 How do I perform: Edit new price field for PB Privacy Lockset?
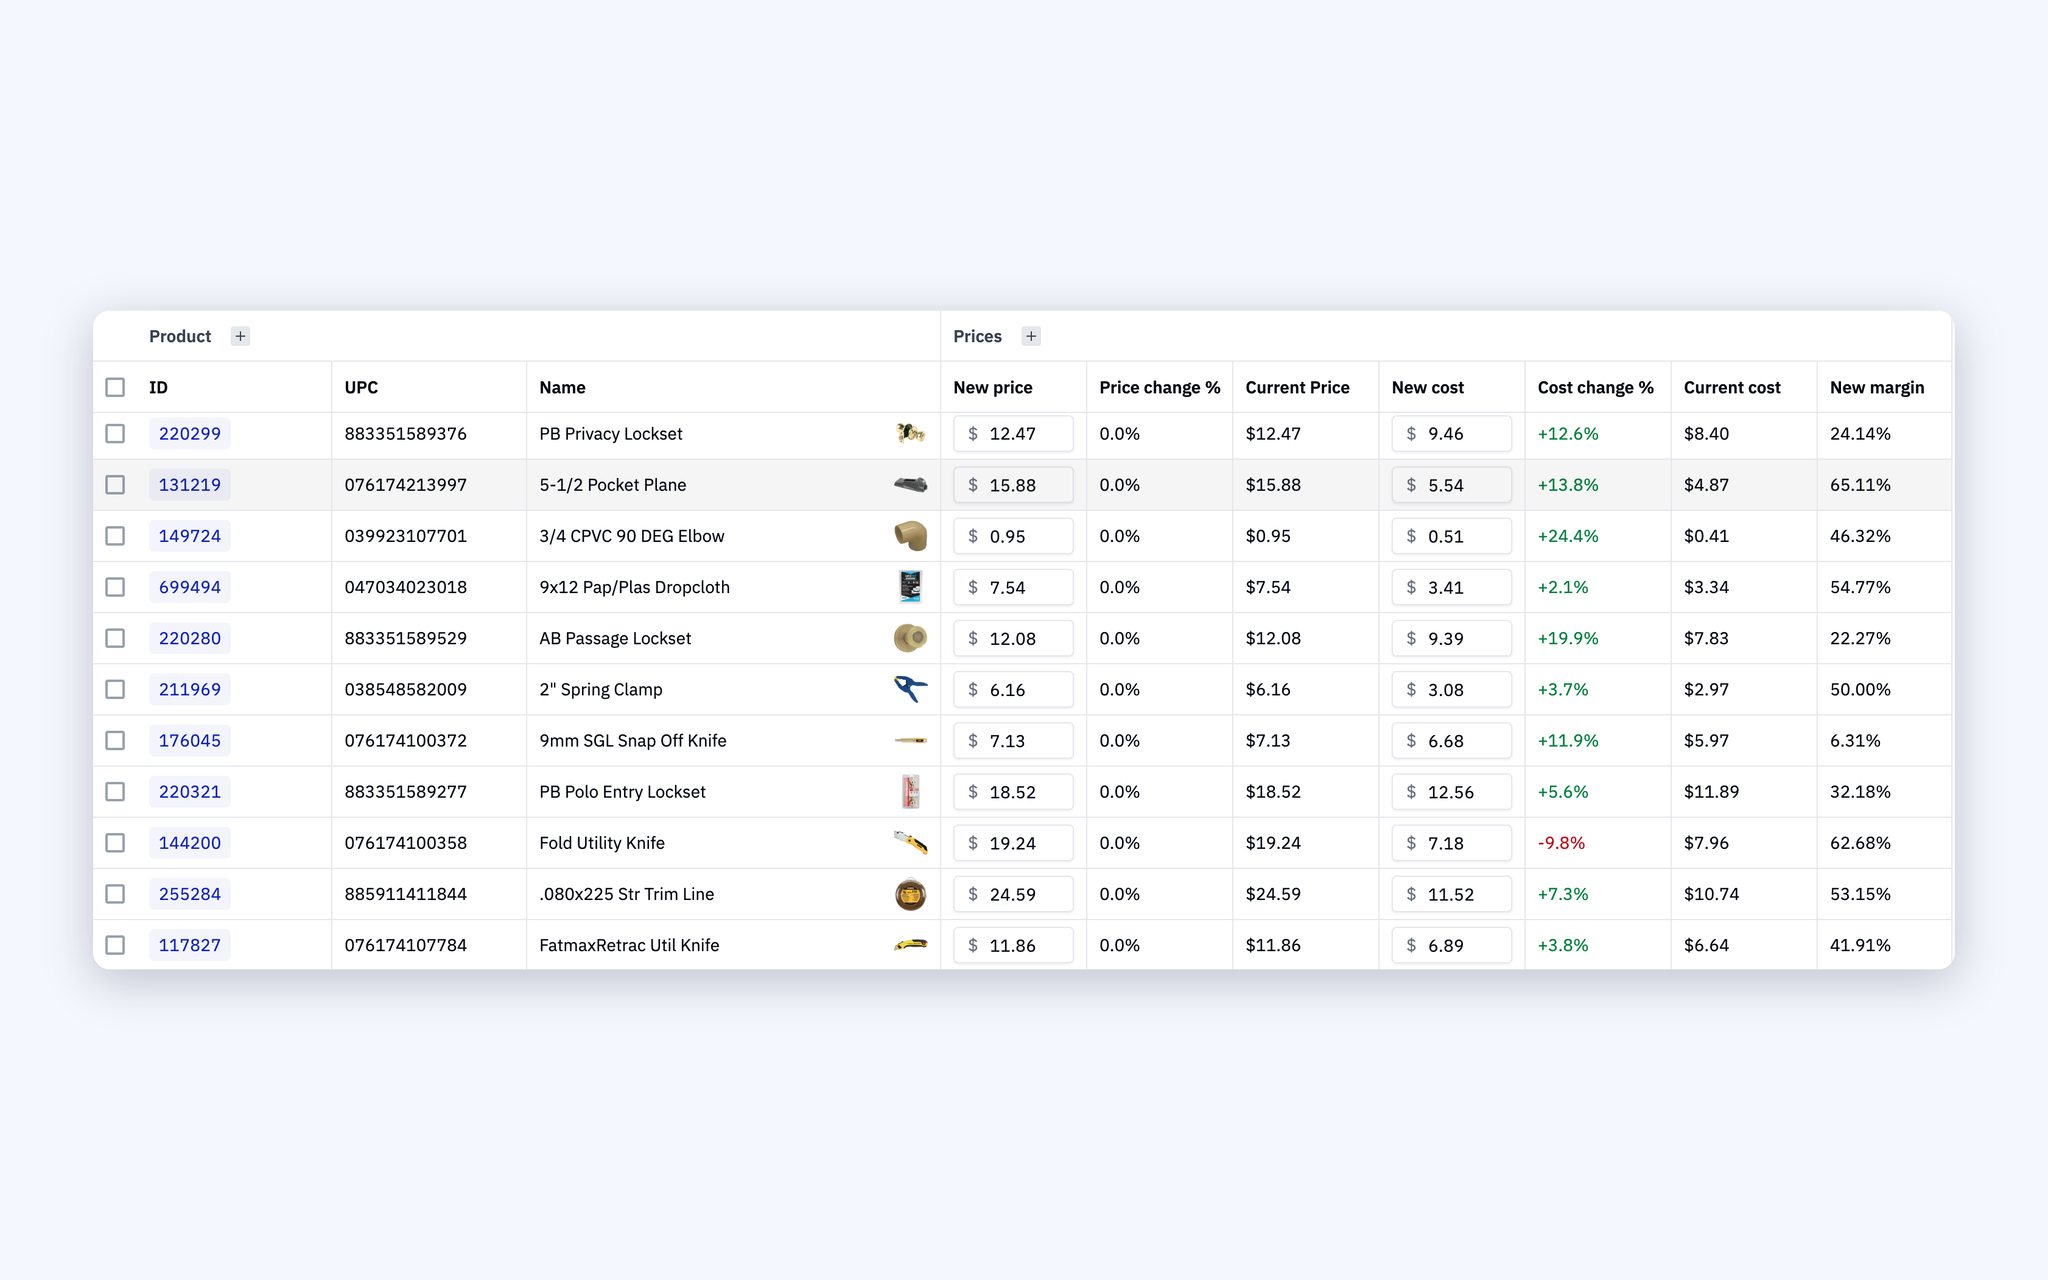(1013, 434)
